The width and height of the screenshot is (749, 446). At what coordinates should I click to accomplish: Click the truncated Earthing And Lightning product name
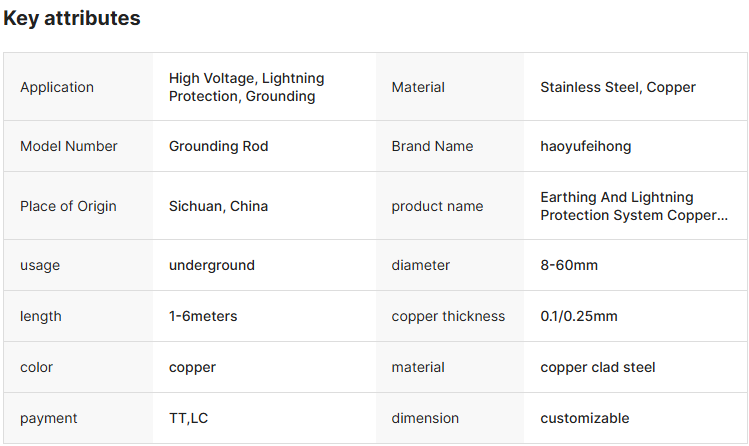click(x=633, y=206)
